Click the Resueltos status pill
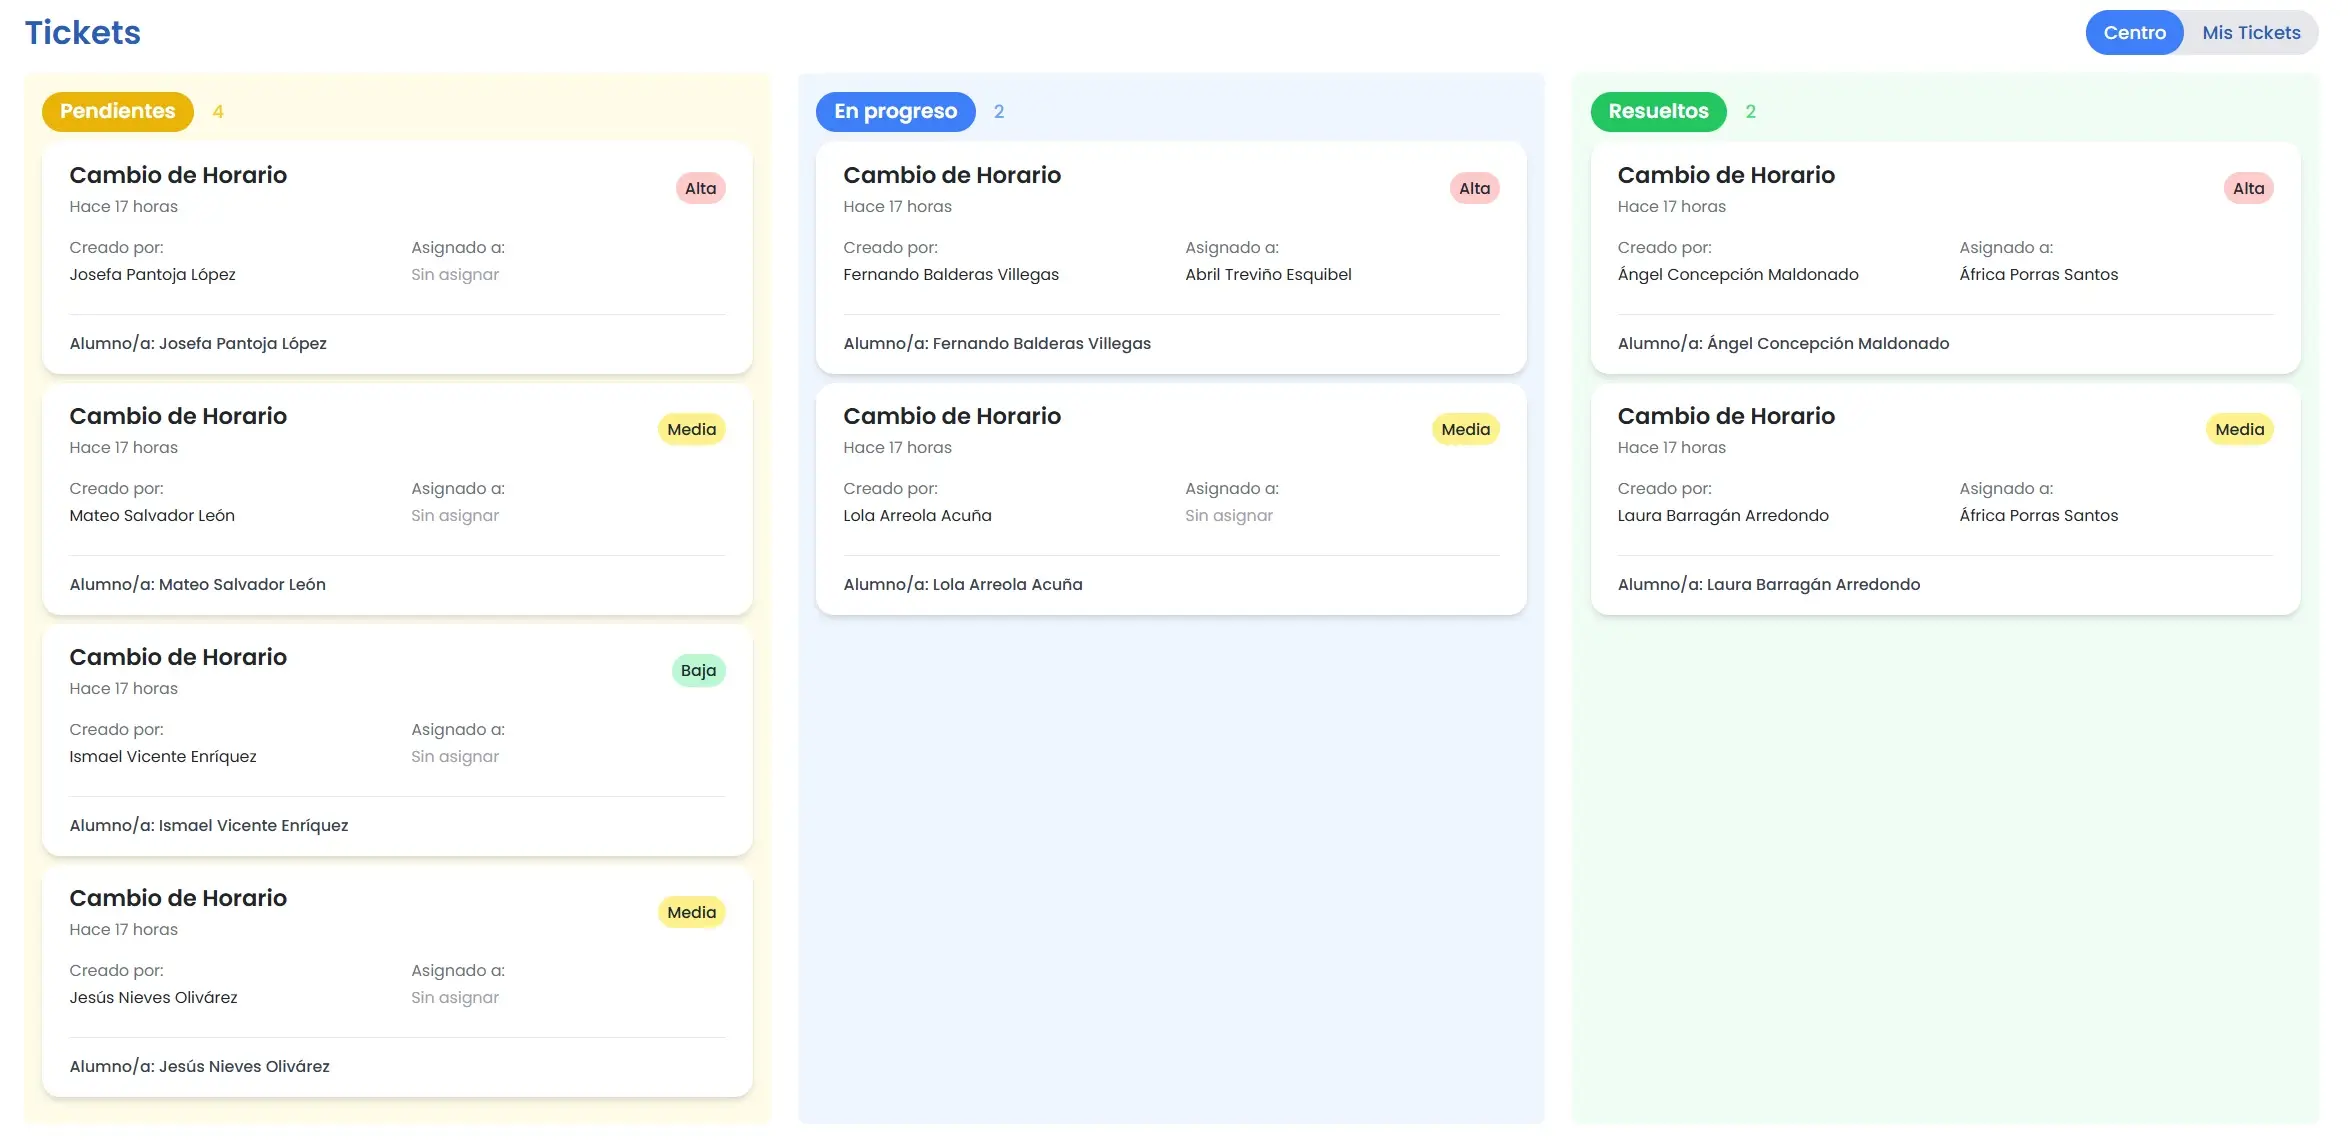This screenshot has width=2348, height=1141. click(x=1658, y=111)
